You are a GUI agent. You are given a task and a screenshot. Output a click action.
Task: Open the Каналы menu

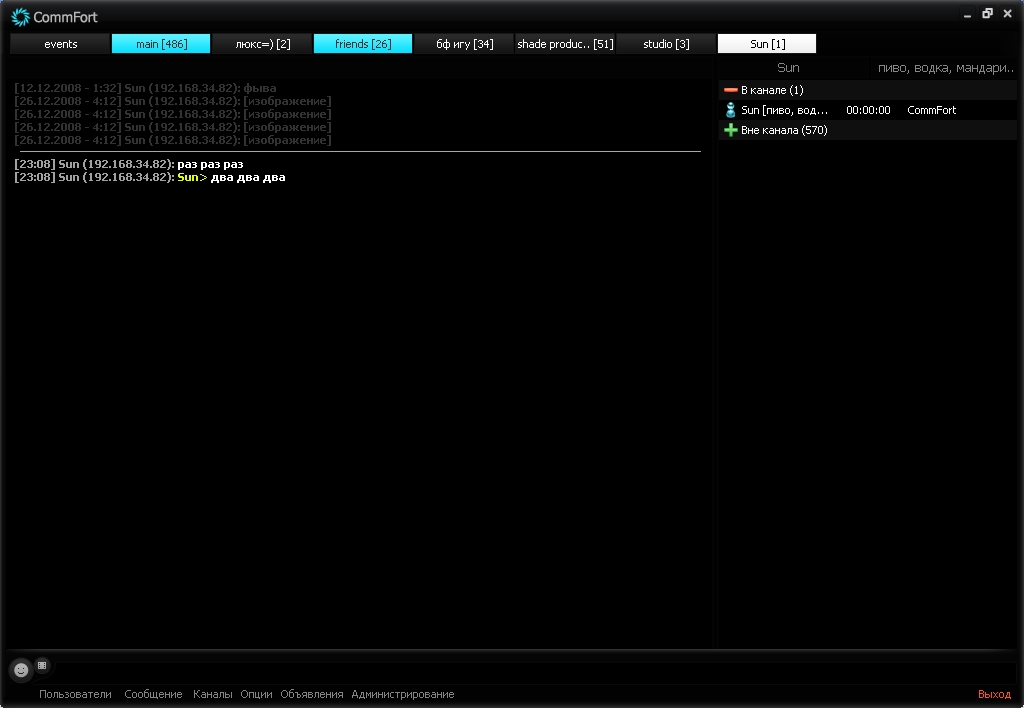tap(212, 694)
